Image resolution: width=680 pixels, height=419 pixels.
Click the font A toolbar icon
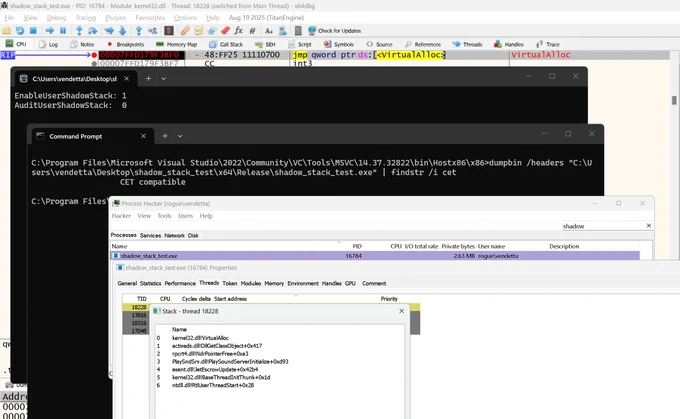click(x=269, y=31)
